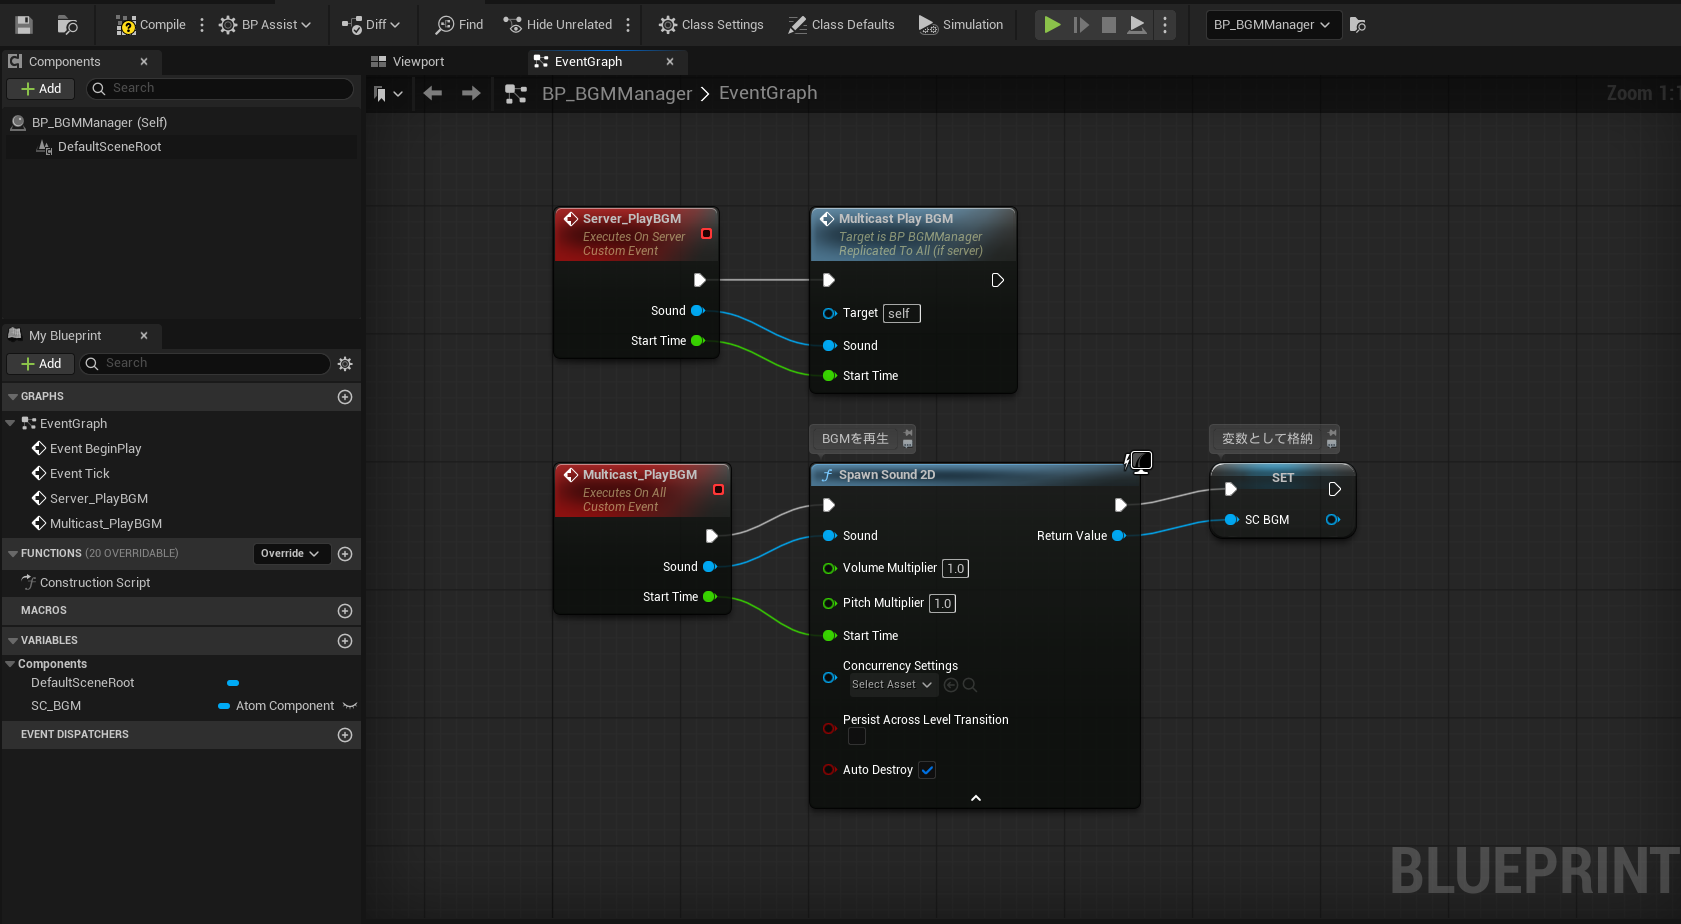Browse to asset in Content Browser icon
The height and width of the screenshot is (924, 1681).
pyautogui.click(x=68, y=25)
